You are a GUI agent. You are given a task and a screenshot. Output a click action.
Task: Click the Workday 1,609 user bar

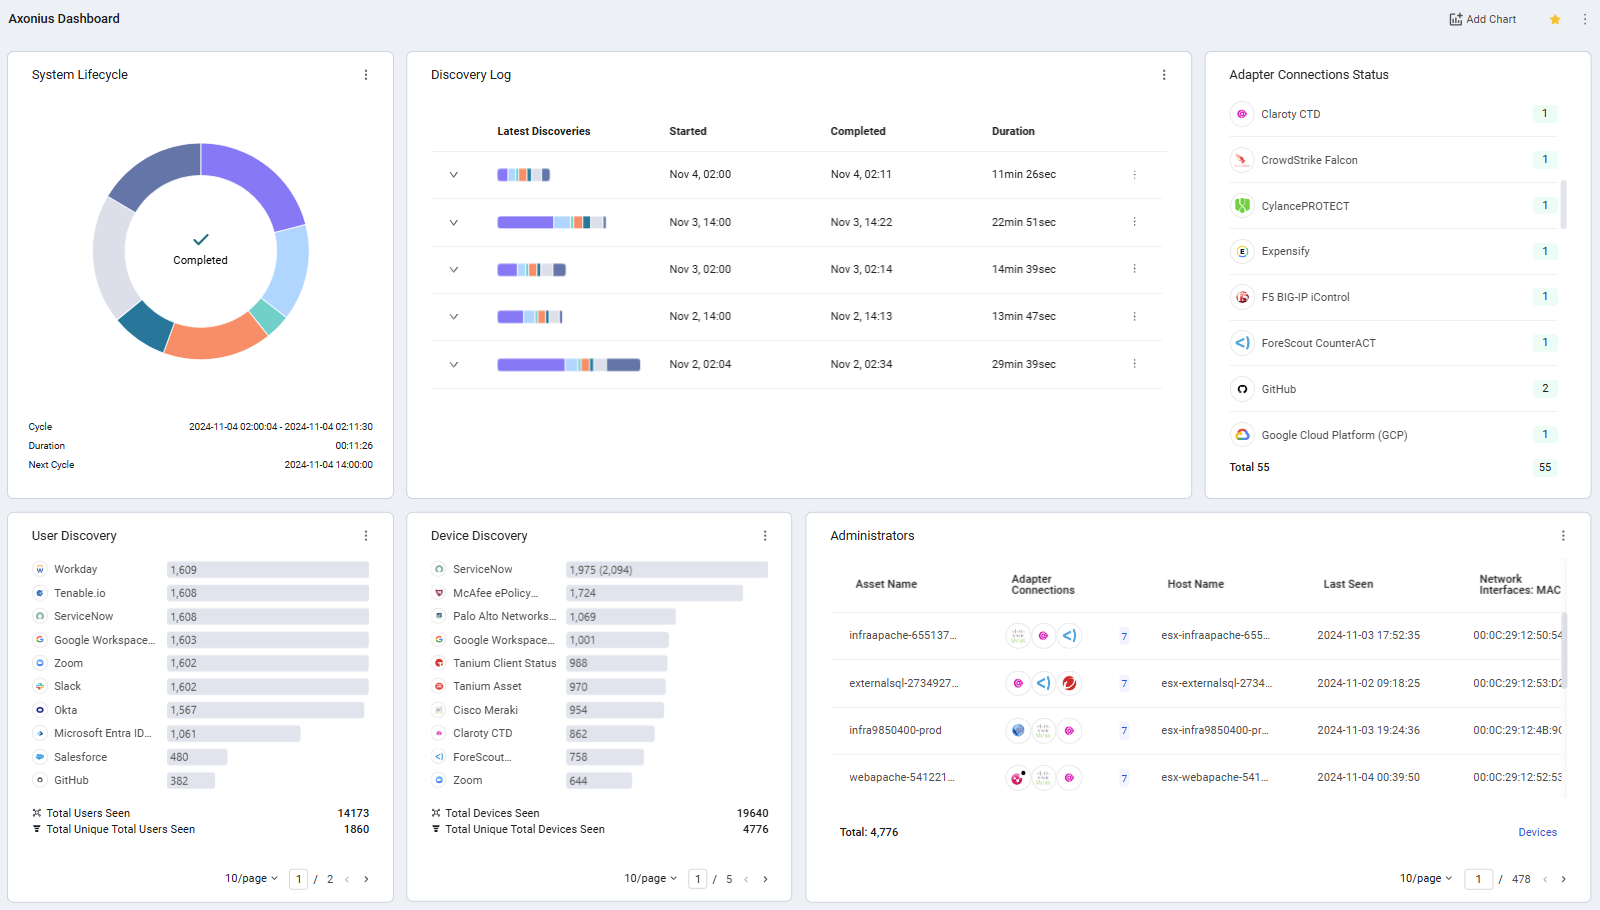268,570
